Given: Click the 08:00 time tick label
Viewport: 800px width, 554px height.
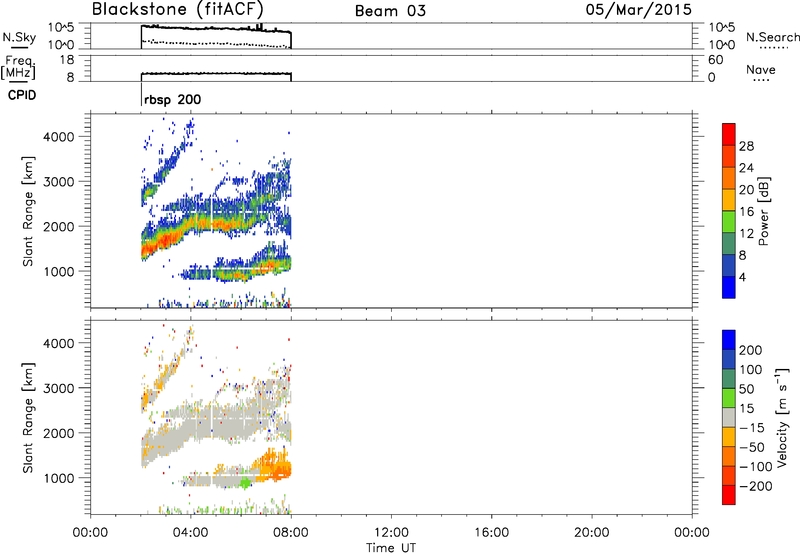Looking at the screenshot, I should pyautogui.click(x=291, y=533).
